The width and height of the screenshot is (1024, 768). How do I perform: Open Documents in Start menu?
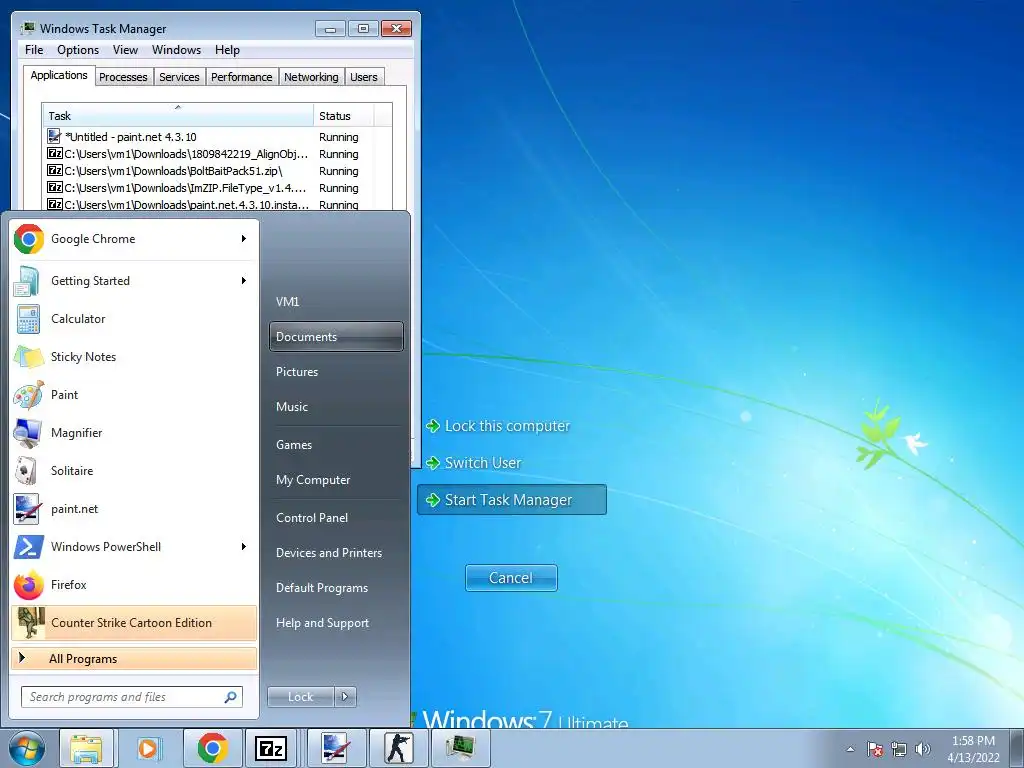click(x=336, y=336)
